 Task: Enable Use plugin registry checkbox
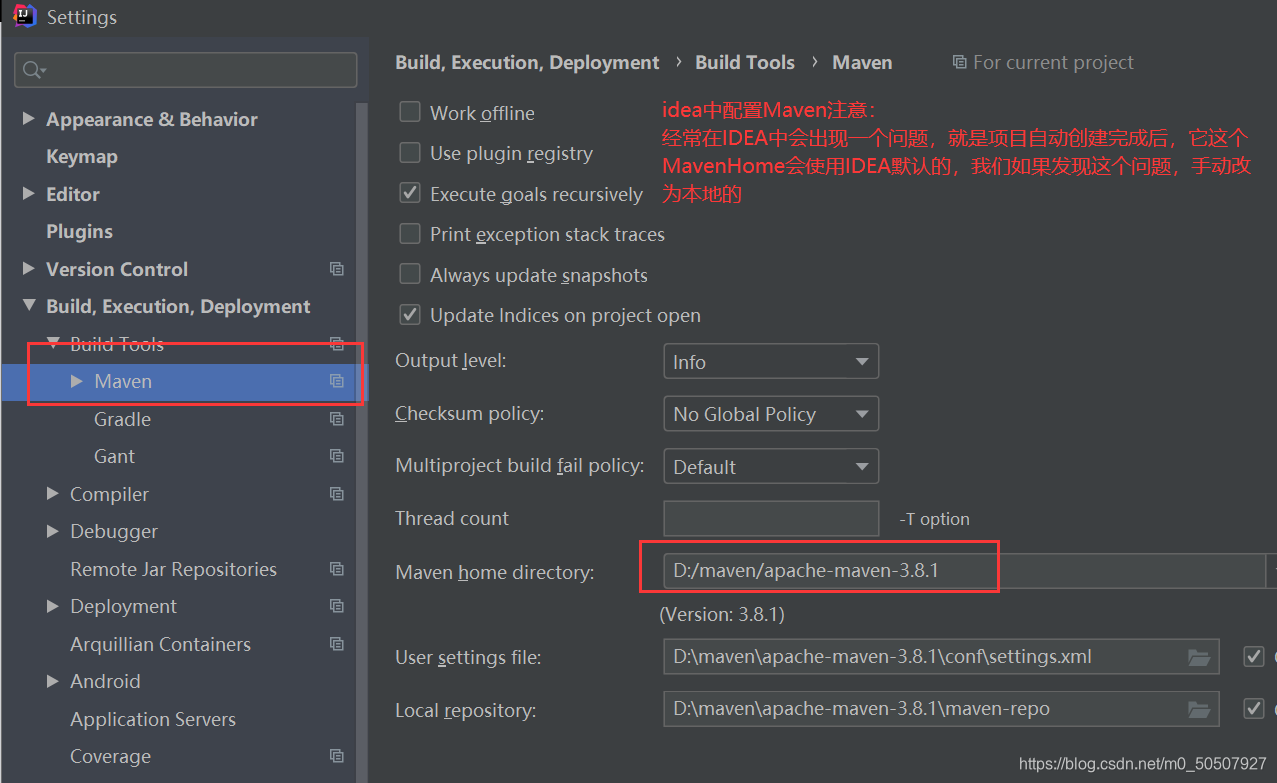[x=410, y=153]
